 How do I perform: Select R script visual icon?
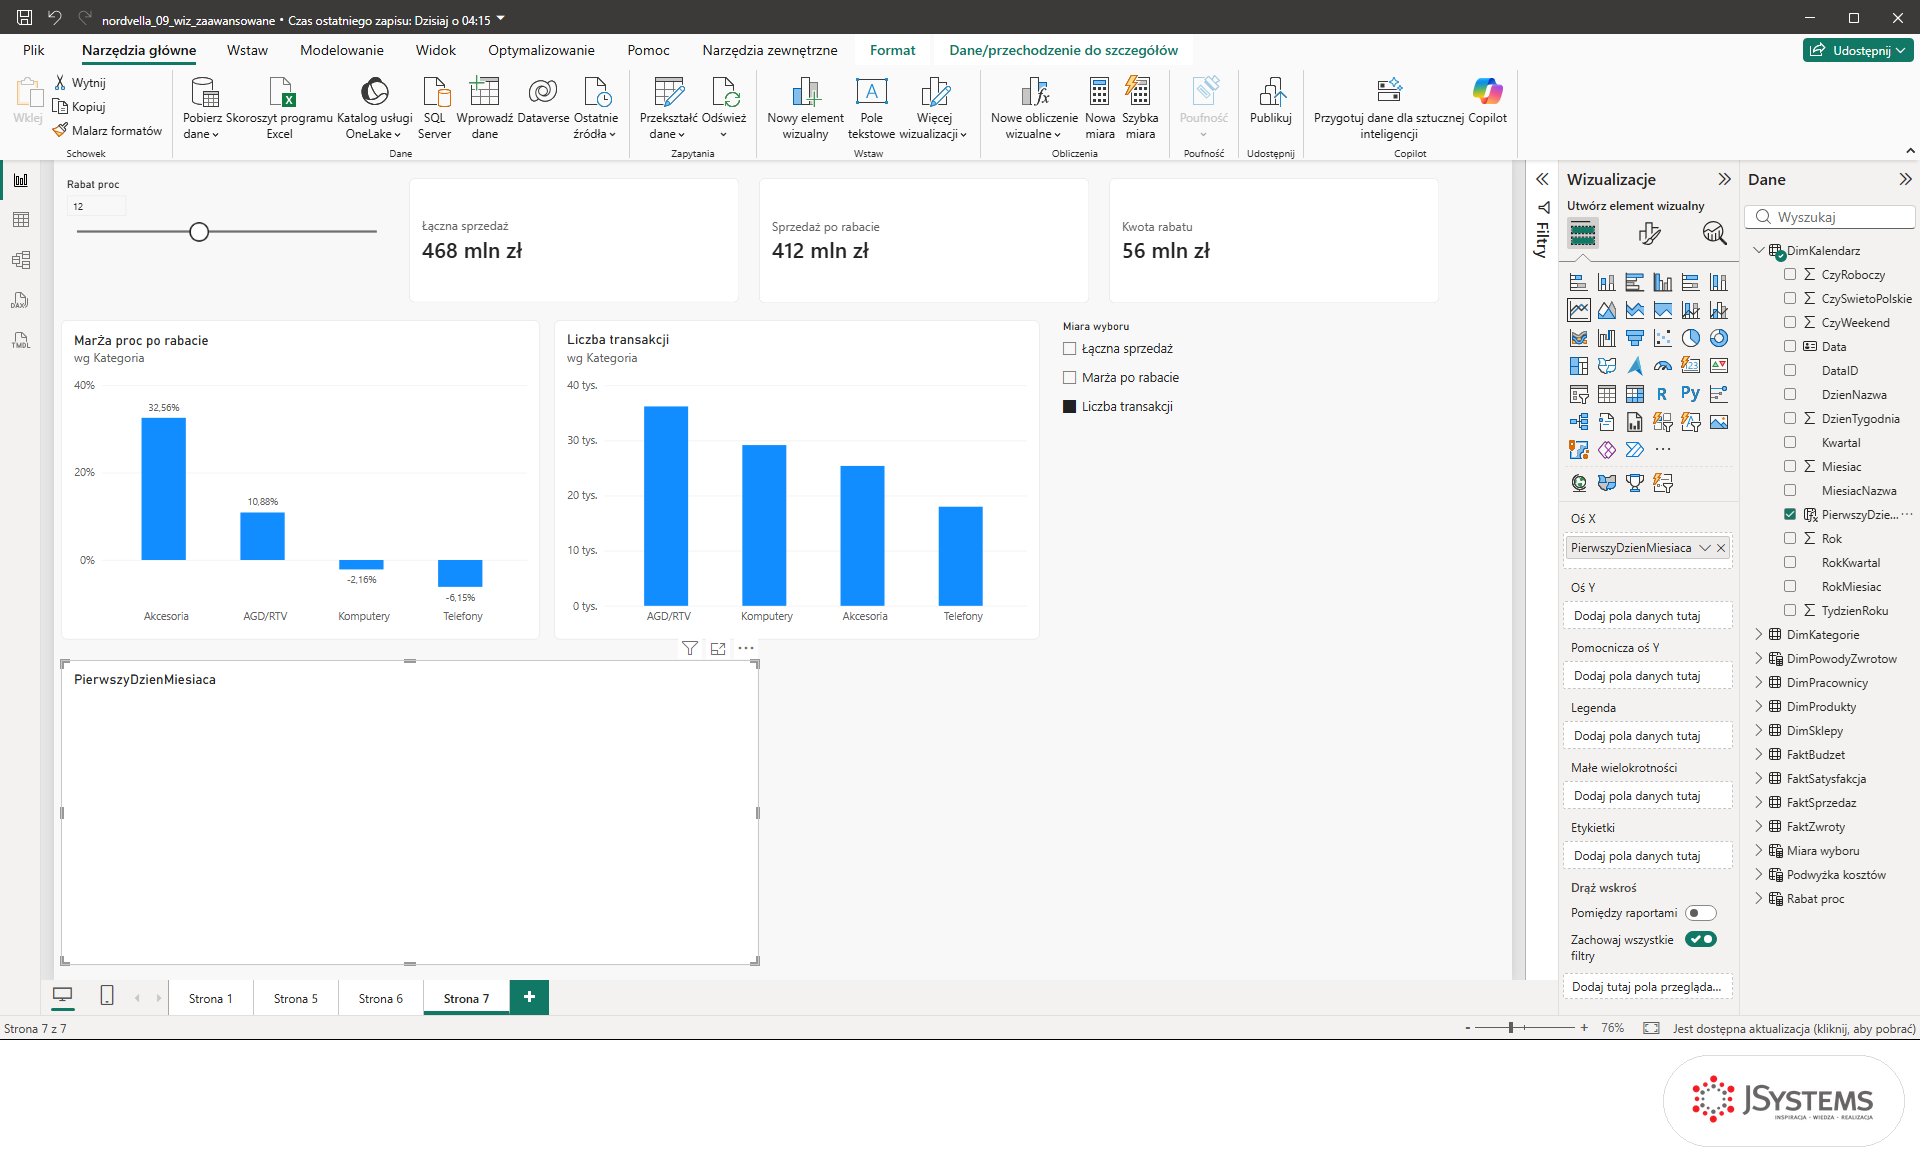(x=1662, y=394)
